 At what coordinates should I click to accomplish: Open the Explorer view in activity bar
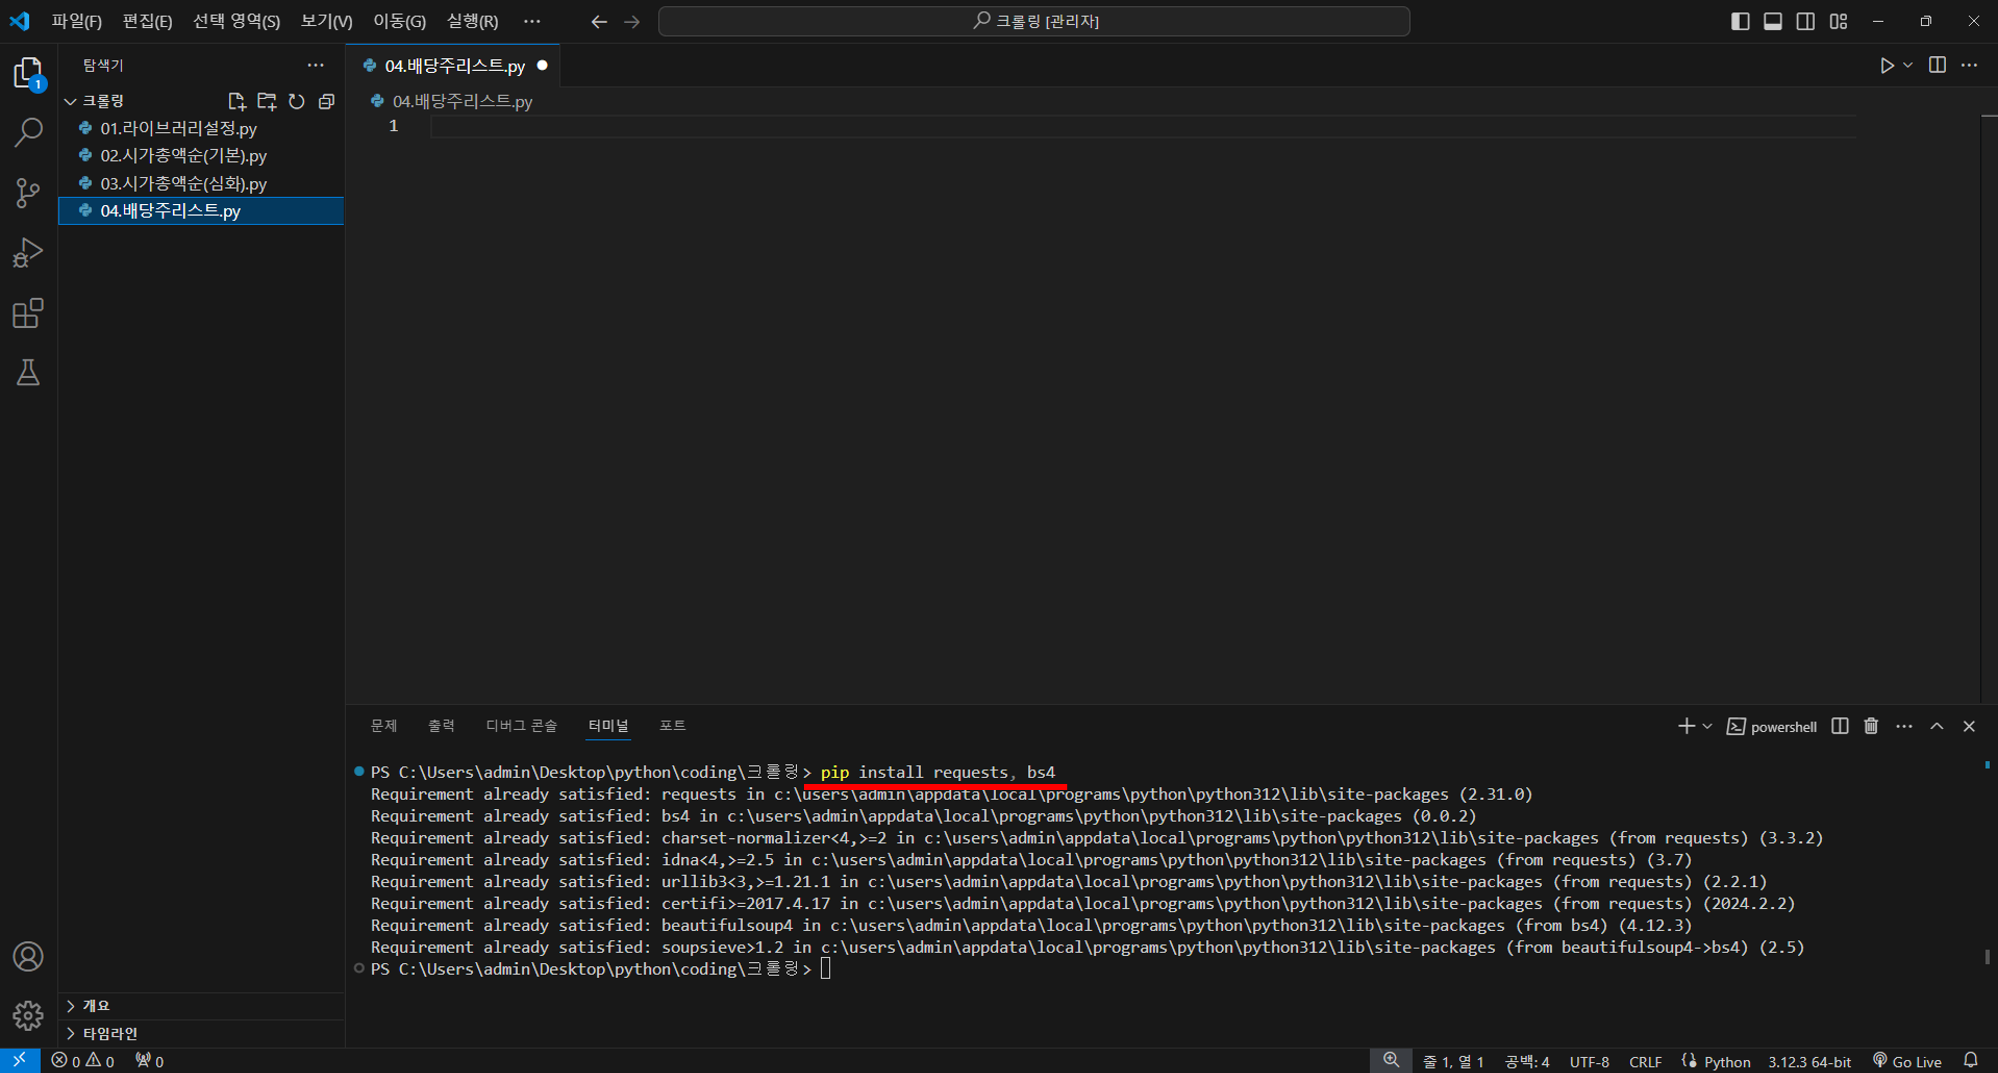pos(28,73)
